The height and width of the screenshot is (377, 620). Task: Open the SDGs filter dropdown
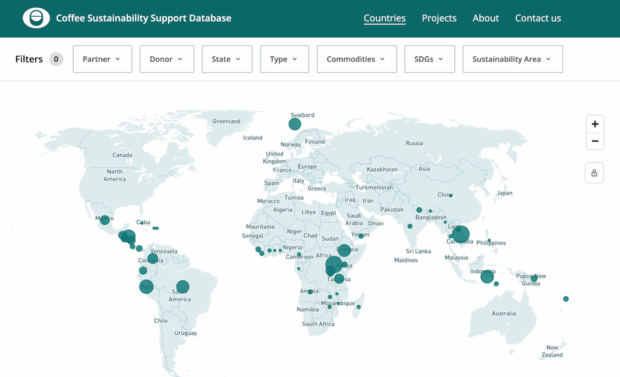coord(429,59)
